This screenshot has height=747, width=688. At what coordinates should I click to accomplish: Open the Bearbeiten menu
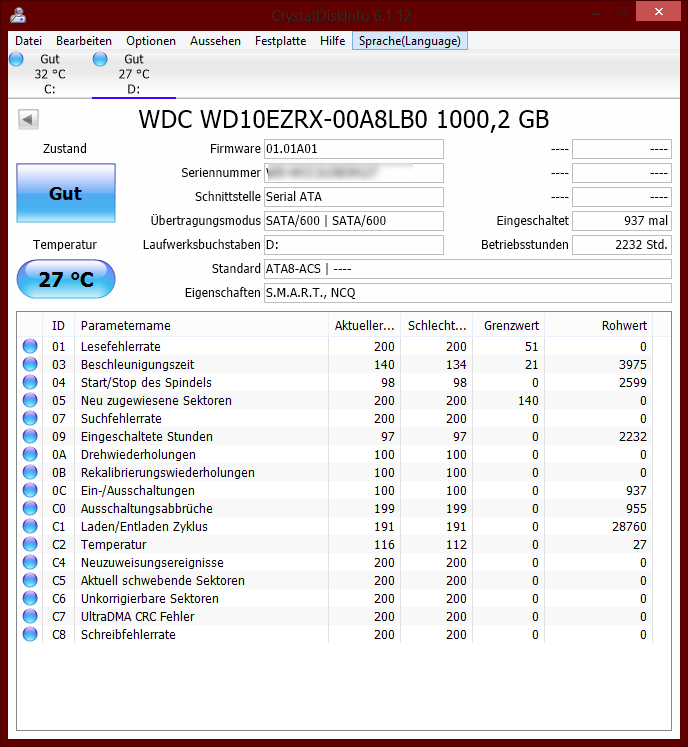coord(84,41)
